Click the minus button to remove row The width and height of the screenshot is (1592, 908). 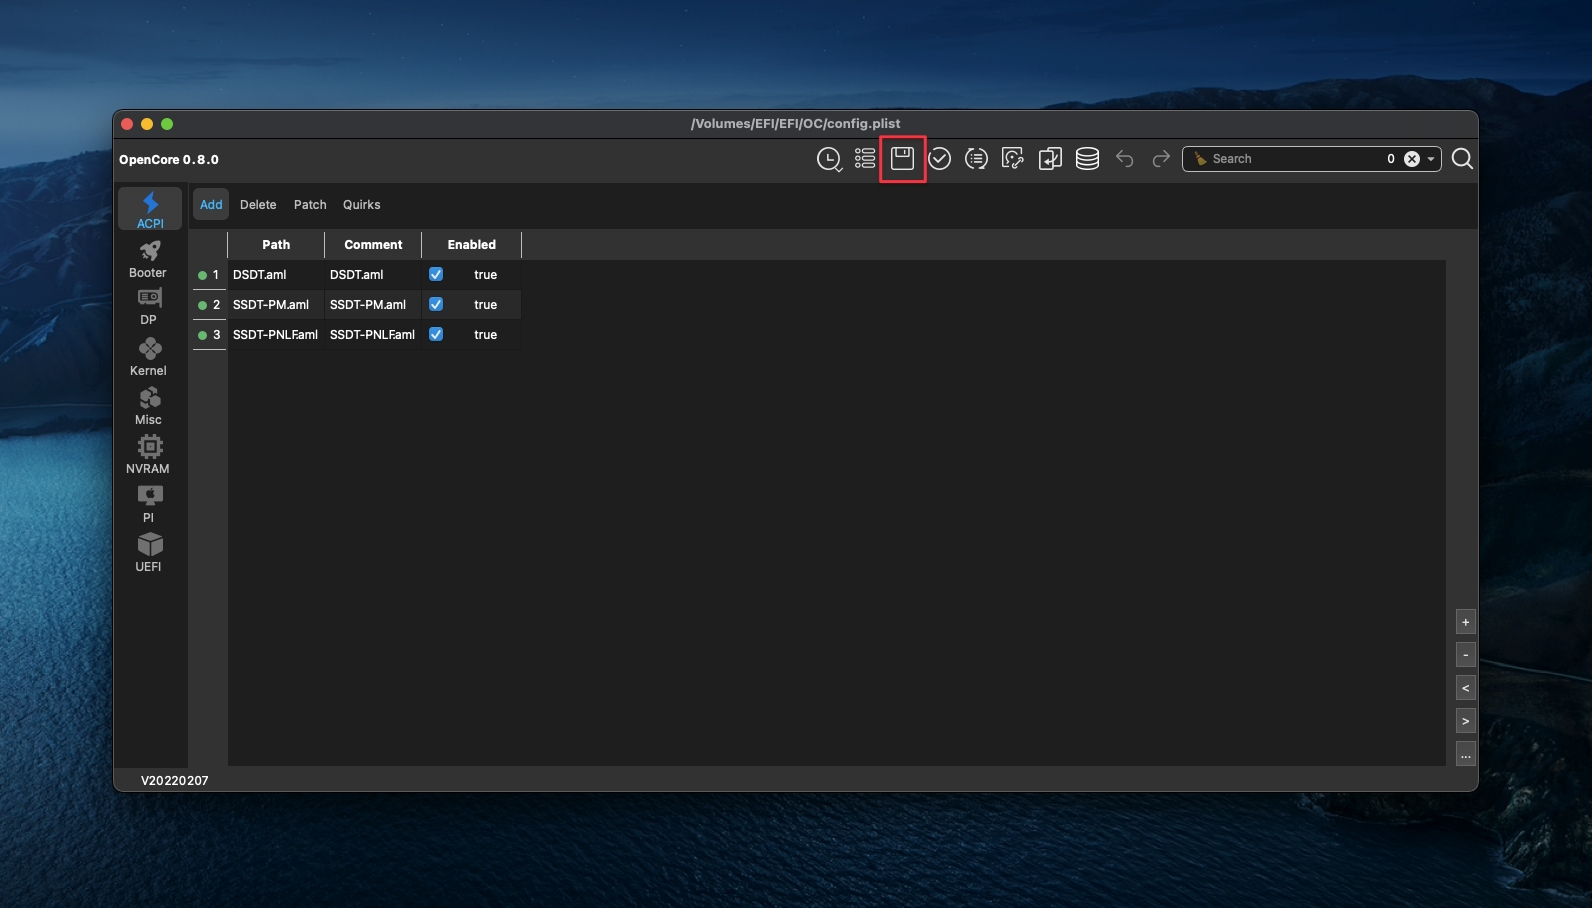point(1465,656)
